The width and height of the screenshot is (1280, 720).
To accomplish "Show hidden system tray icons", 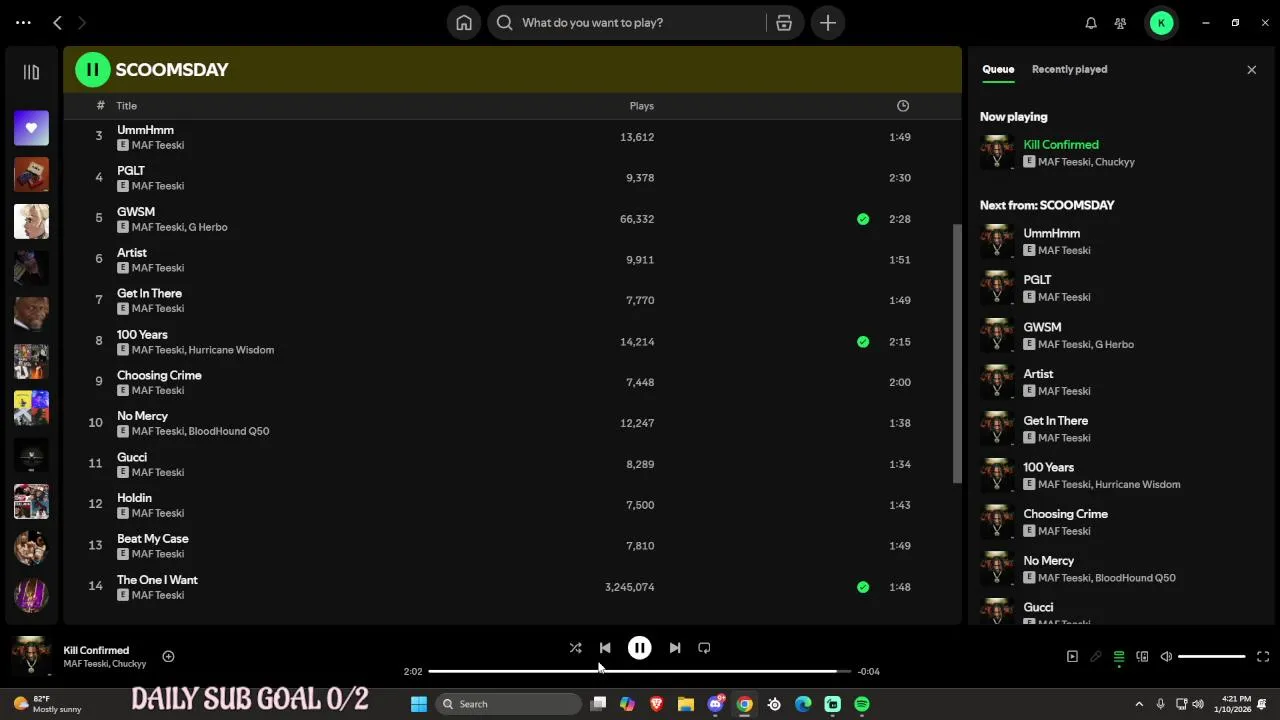I will [x=1139, y=704].
